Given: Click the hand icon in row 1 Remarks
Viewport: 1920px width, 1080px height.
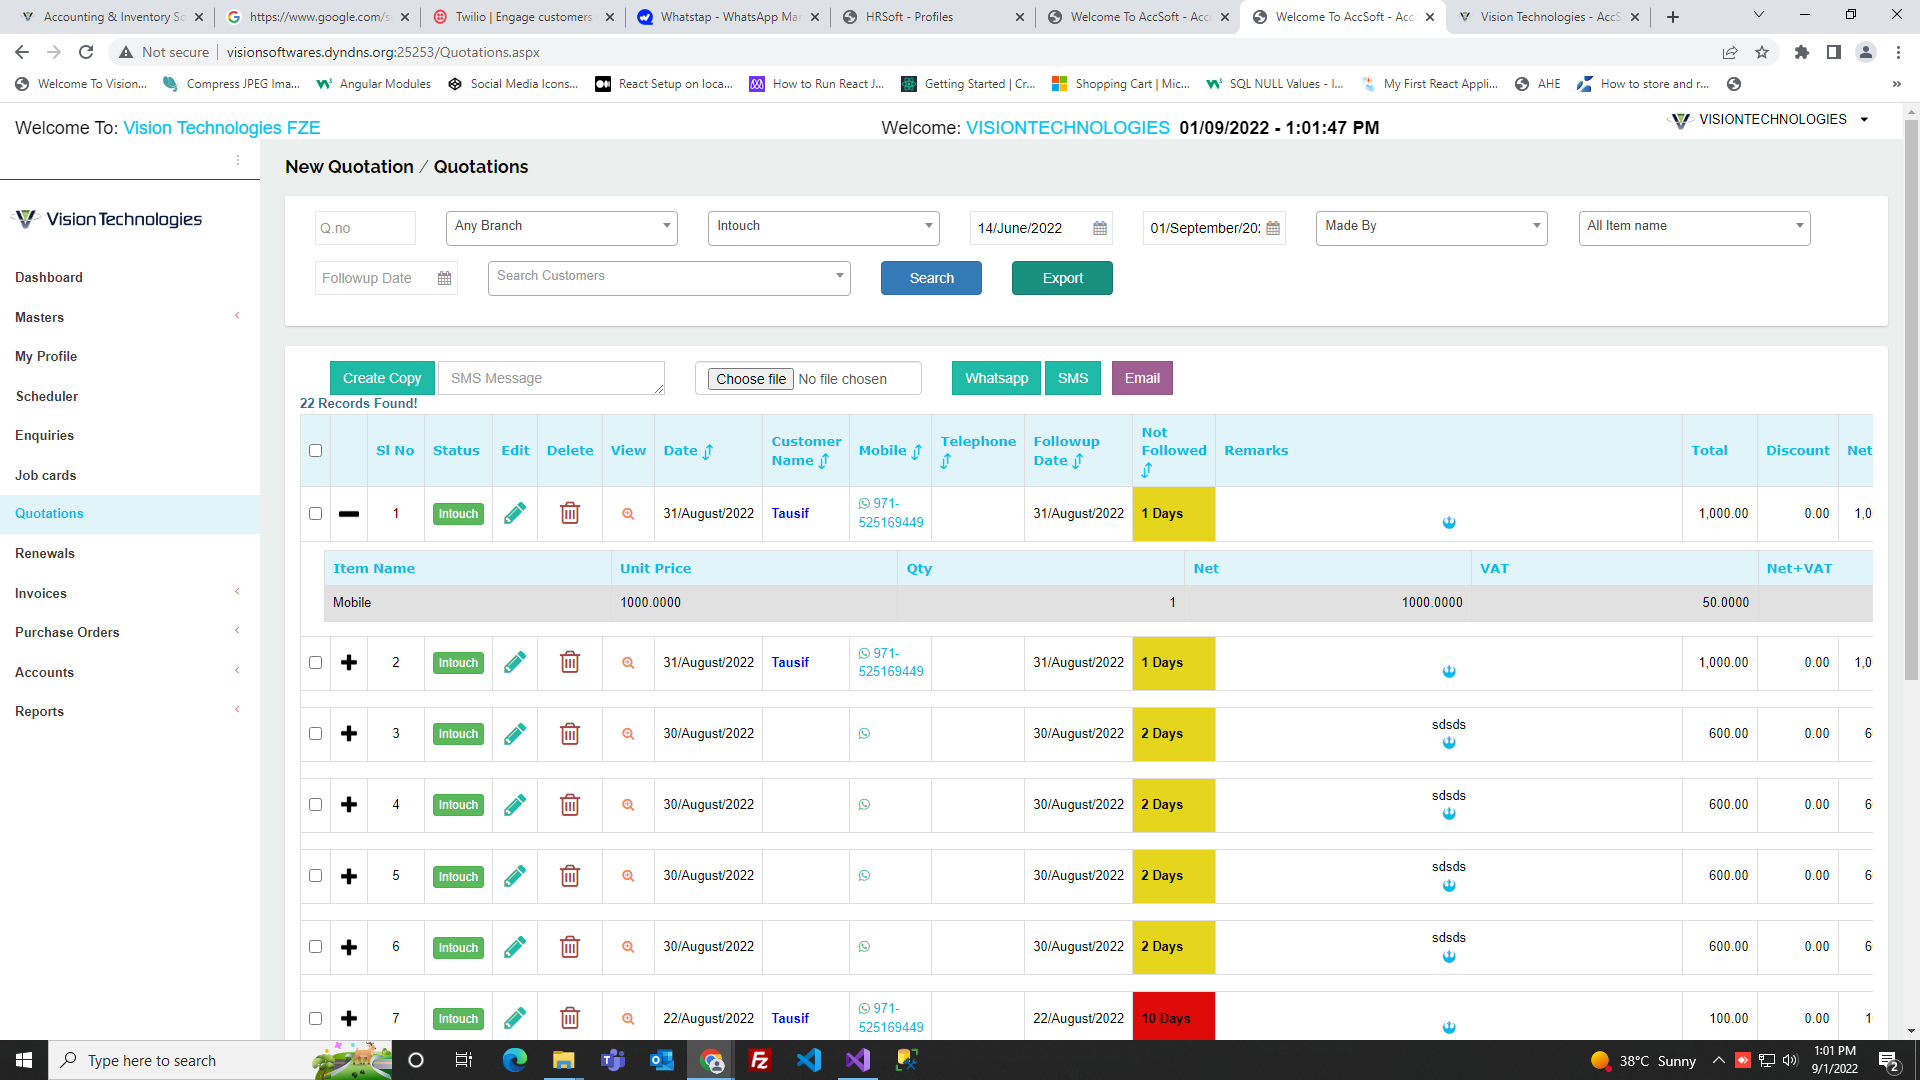Looking at the screenshot, I should point(1449,521).
